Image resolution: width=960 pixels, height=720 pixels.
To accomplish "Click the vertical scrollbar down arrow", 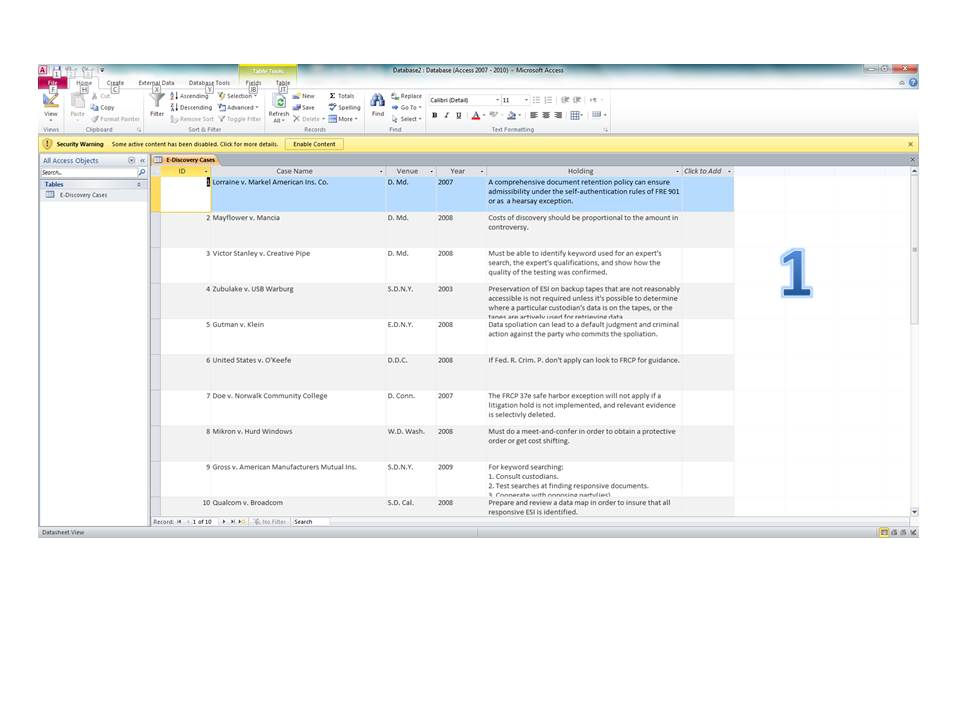I will click(915, 512).
